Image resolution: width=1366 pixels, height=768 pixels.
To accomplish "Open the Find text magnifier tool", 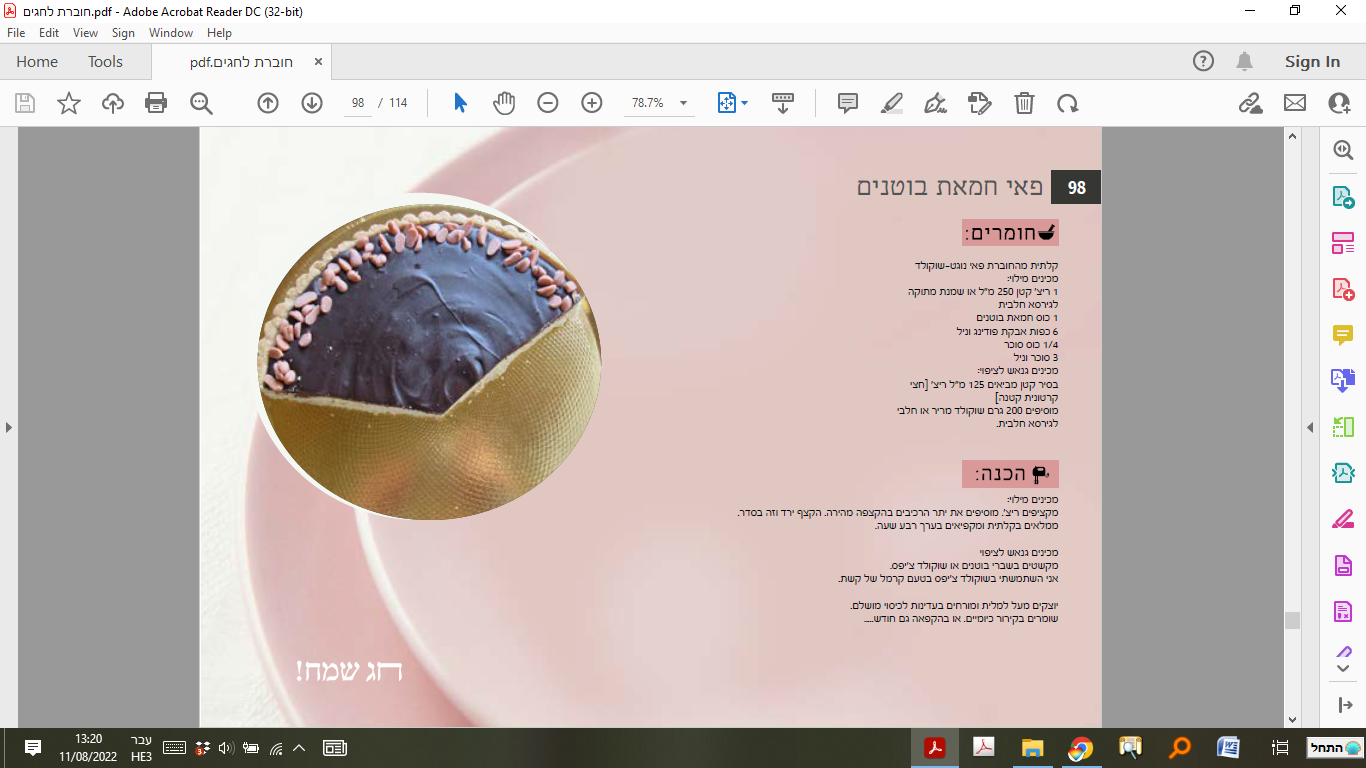I will [201, 103].
